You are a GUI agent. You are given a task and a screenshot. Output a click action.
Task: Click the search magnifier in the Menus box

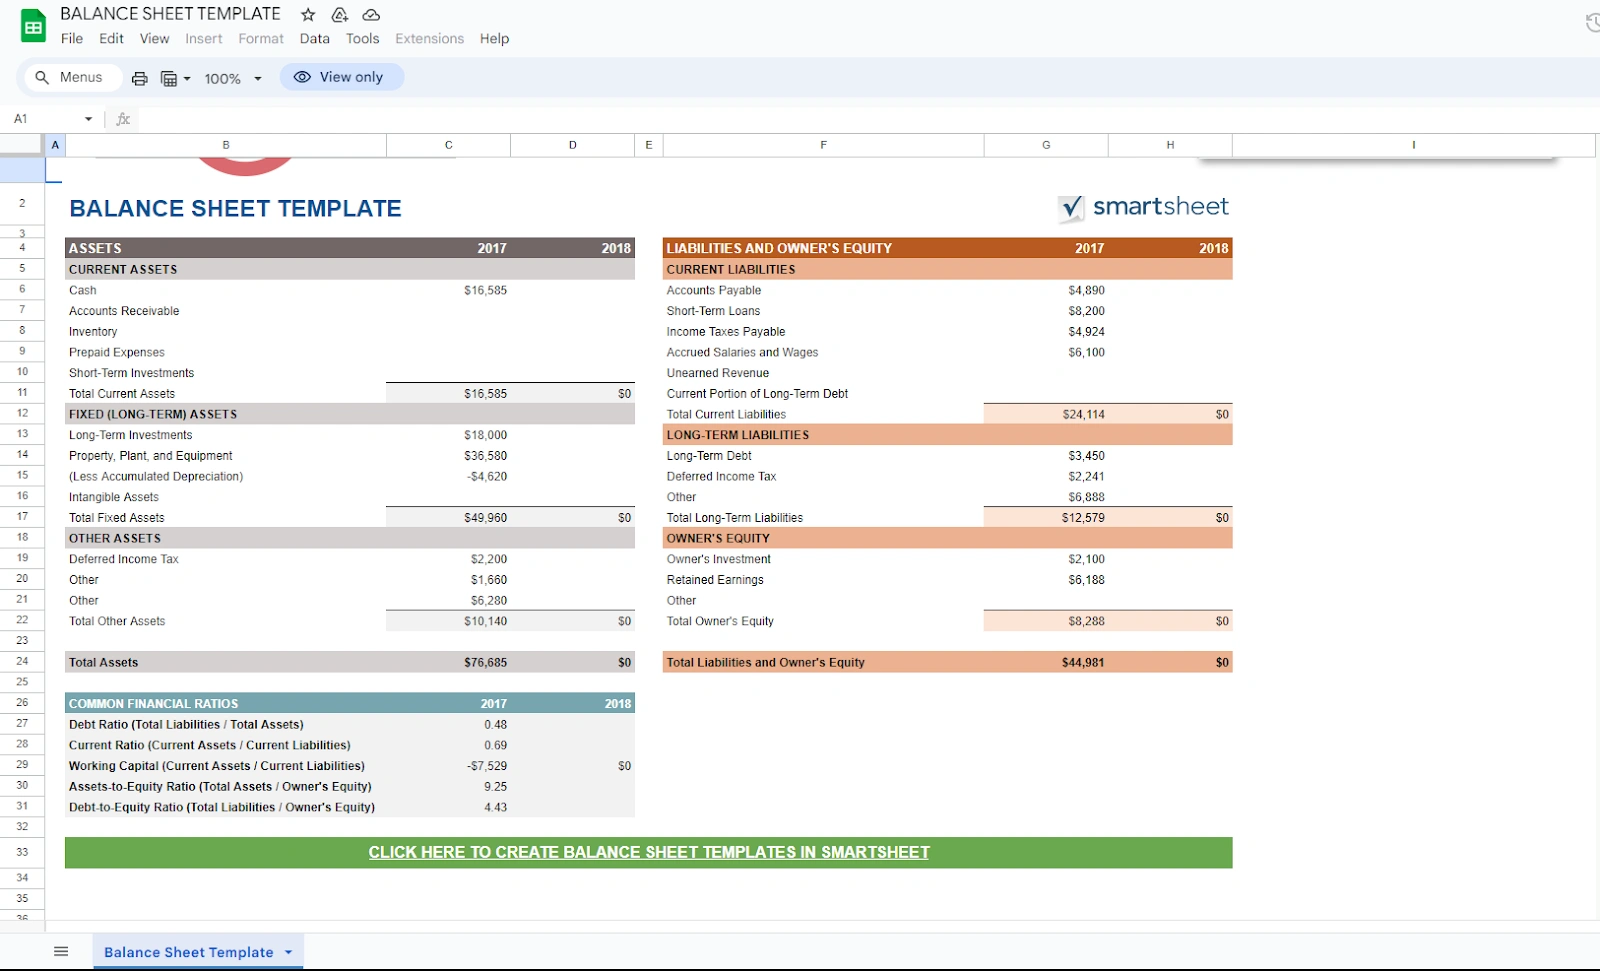(41, 77)
